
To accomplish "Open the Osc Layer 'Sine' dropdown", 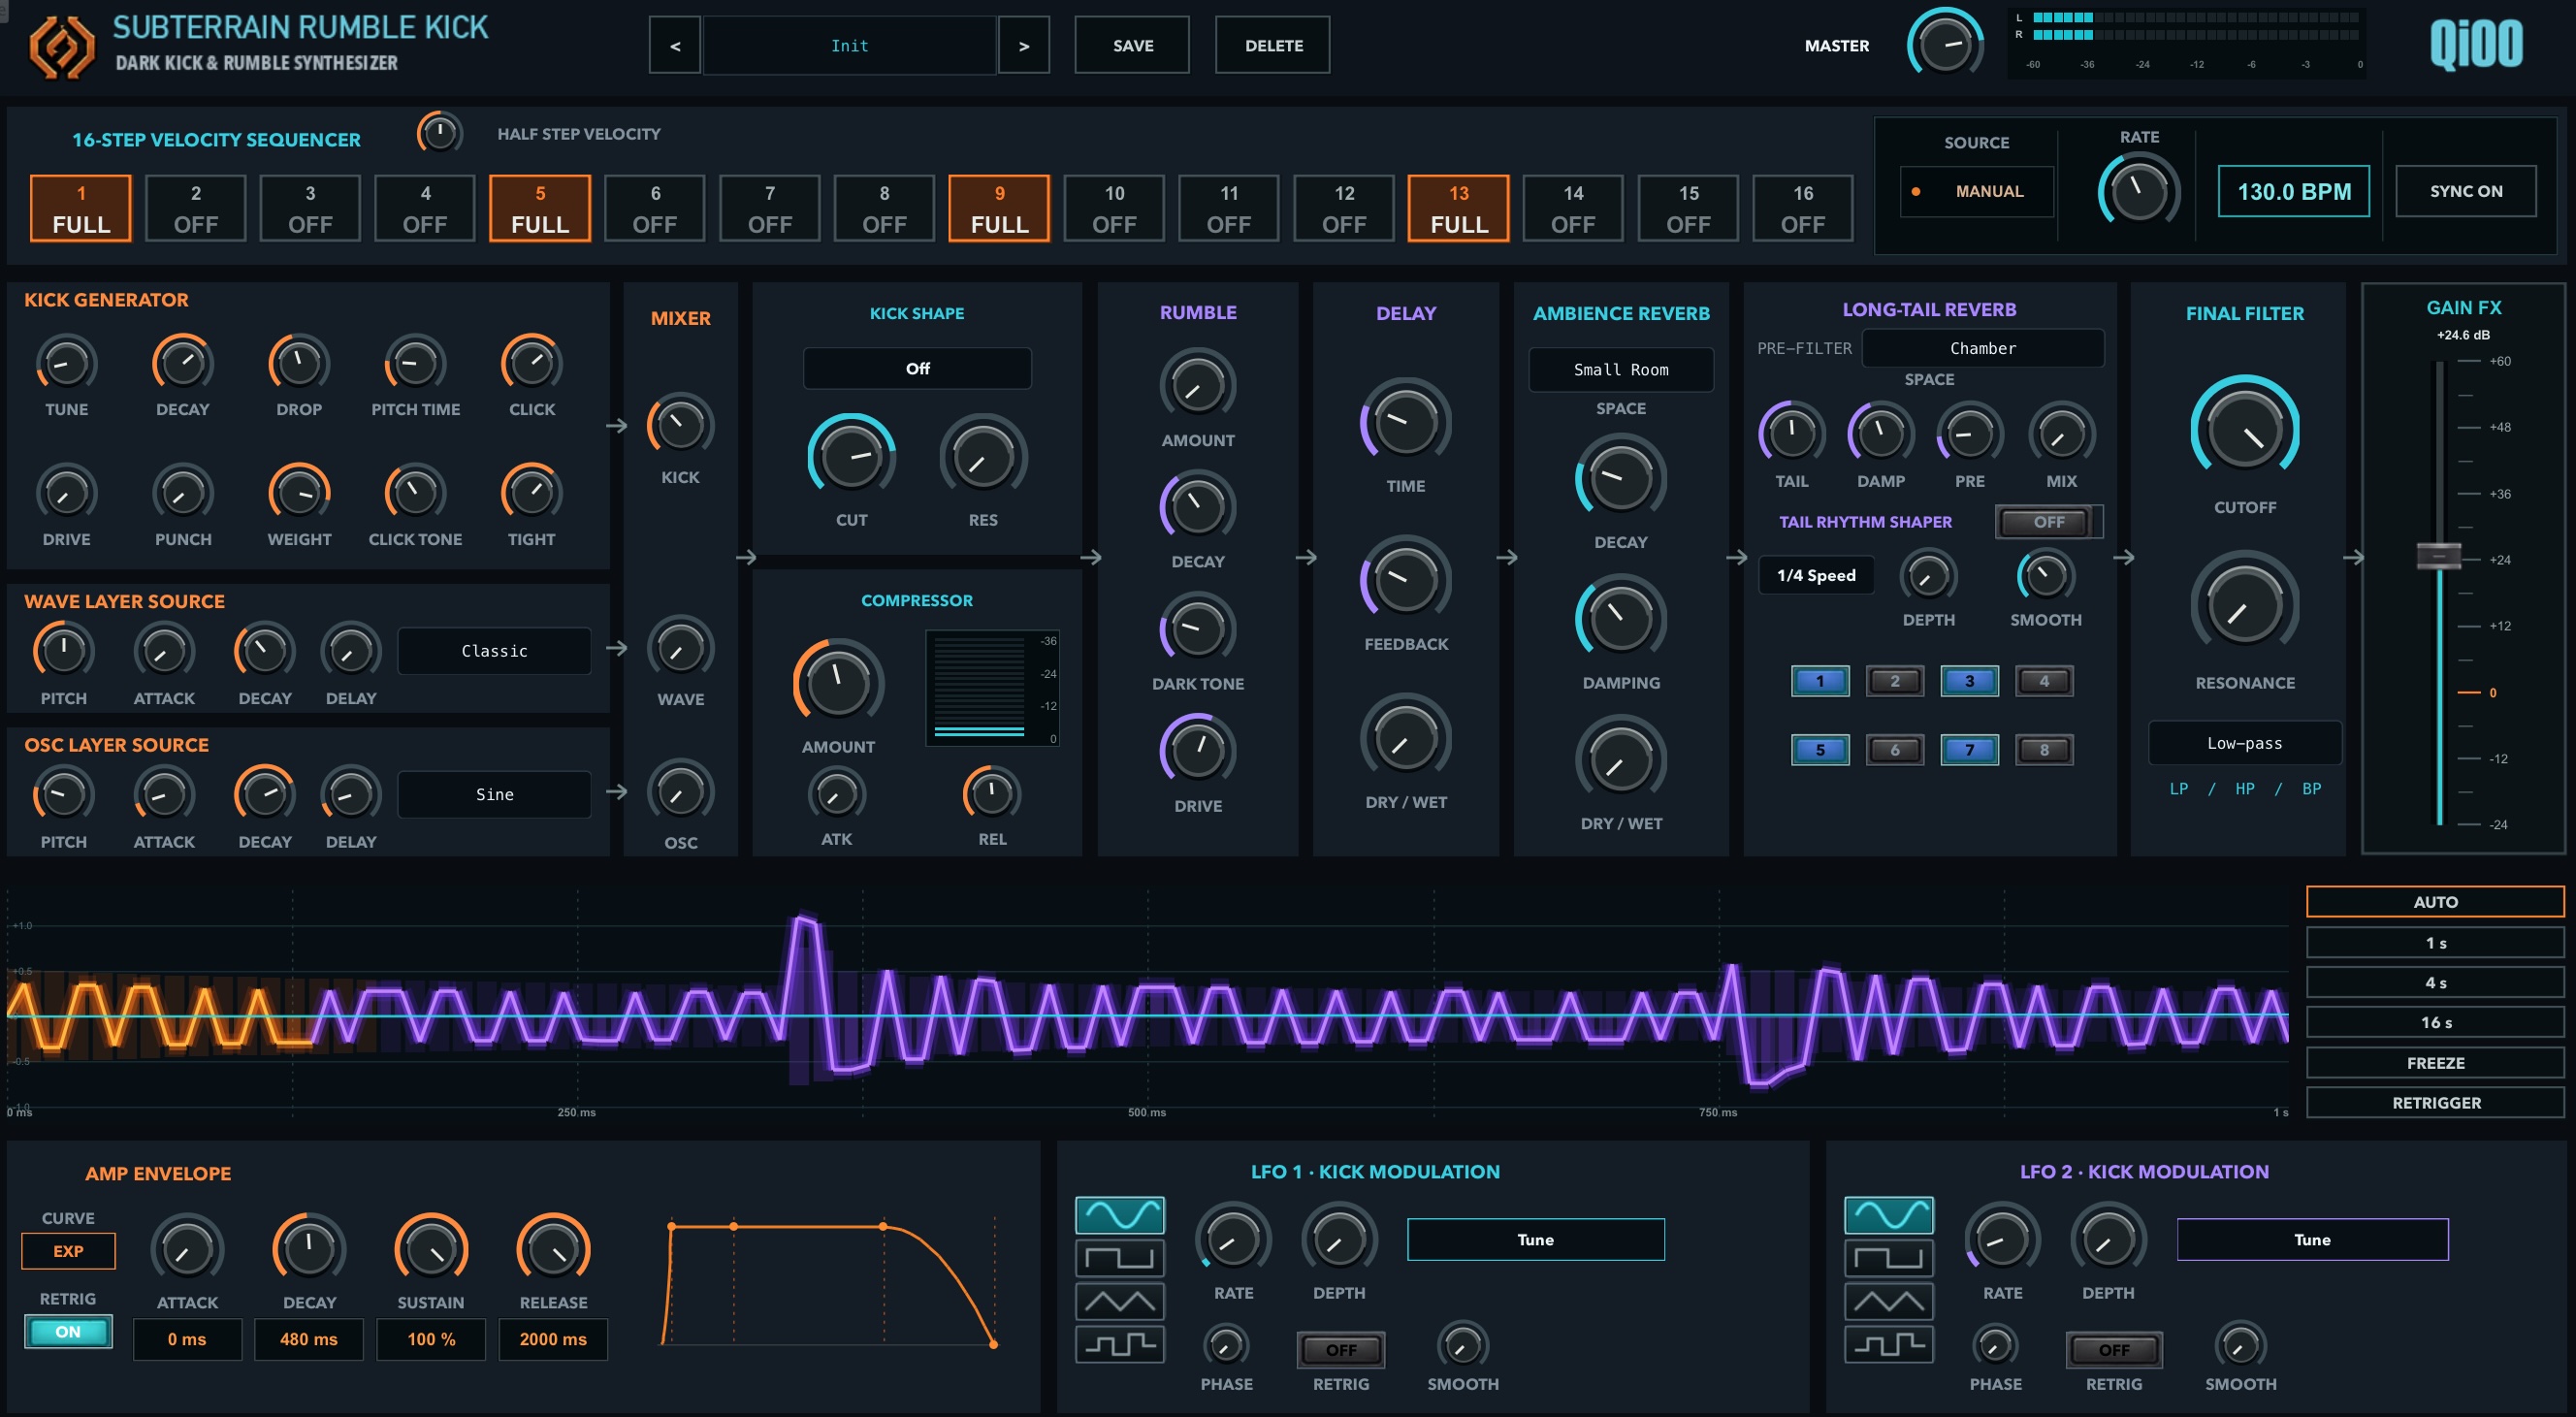I will coord(494,795).
